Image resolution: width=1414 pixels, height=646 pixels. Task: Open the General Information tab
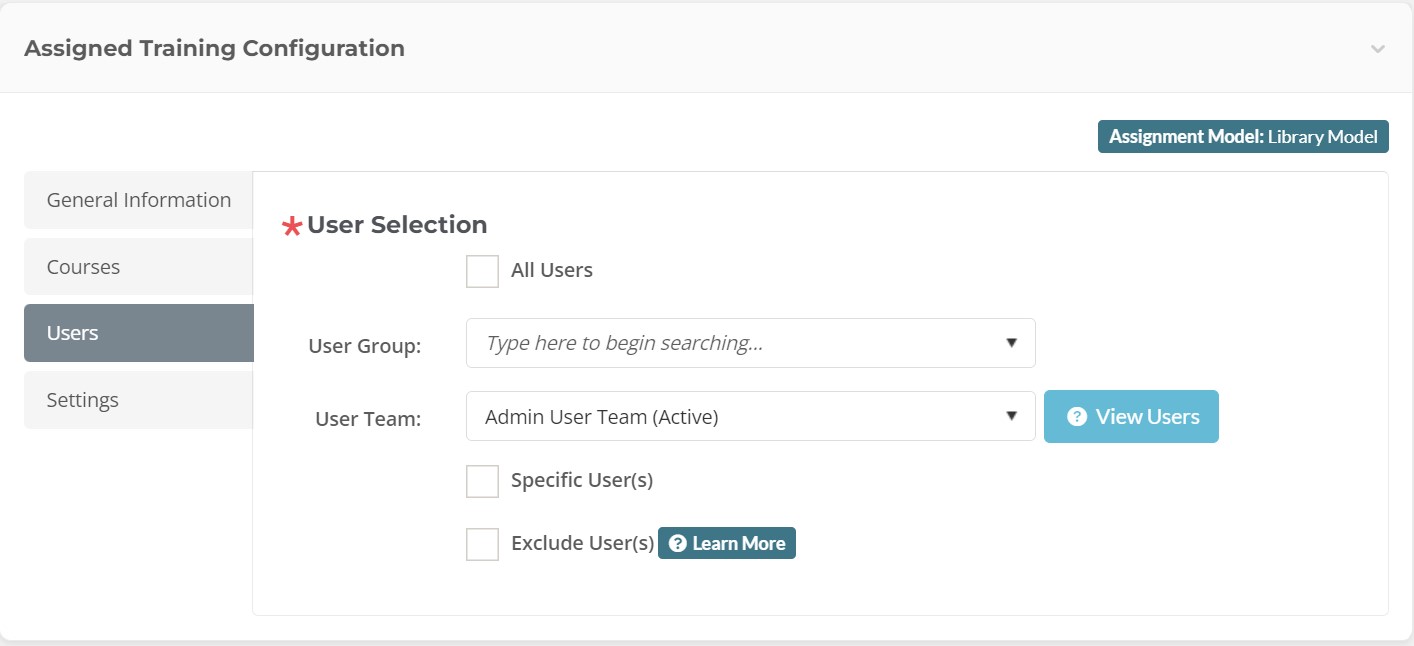pyautogui.click(x=139, y=200)
